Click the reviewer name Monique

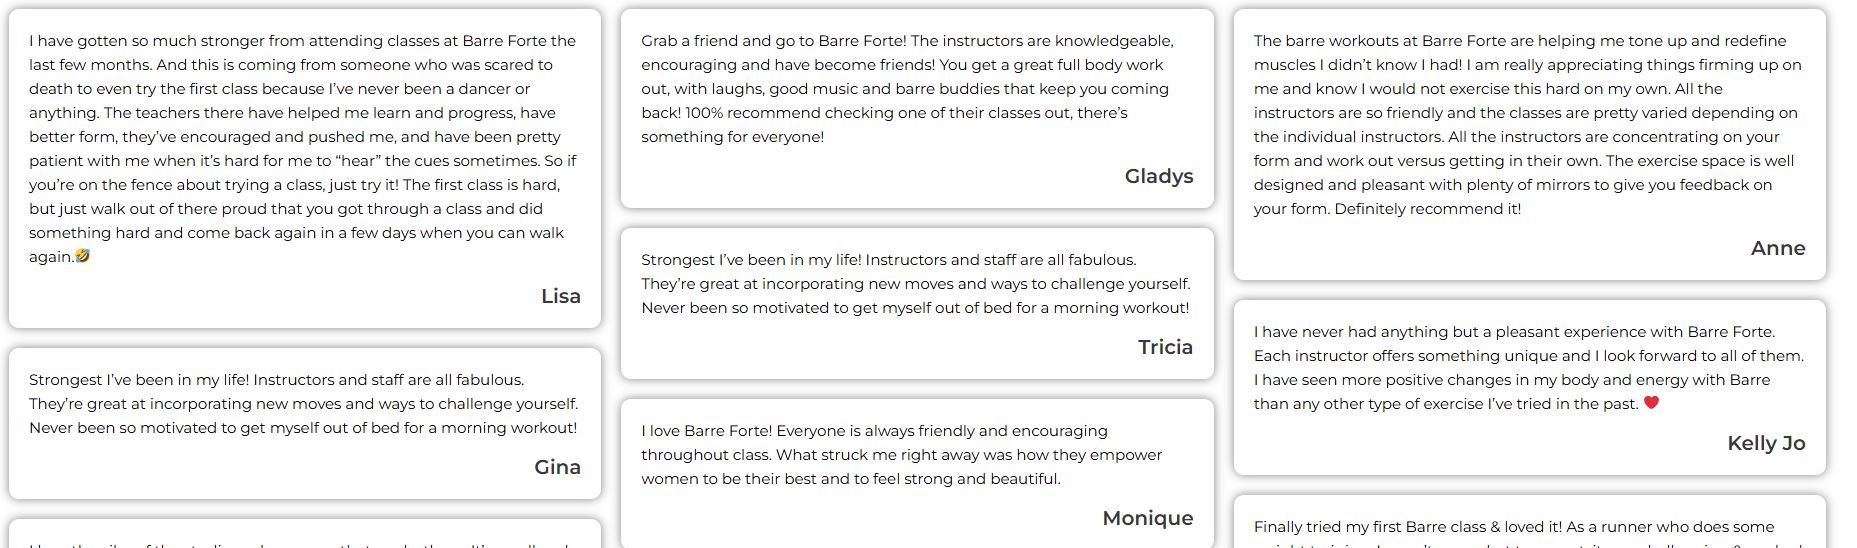click(x=1147, y=518)
